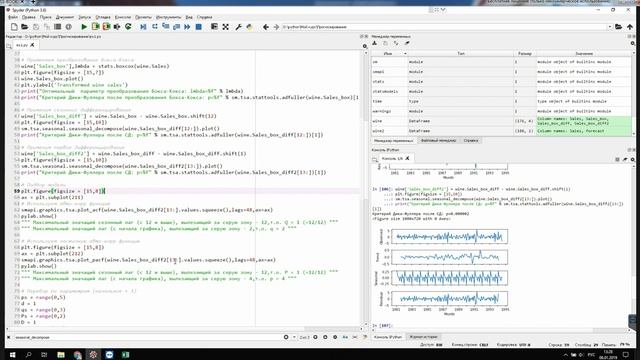This screenshot has height=360, width=640.
Task: Maximize current pane icon
Action: [214, 27]
